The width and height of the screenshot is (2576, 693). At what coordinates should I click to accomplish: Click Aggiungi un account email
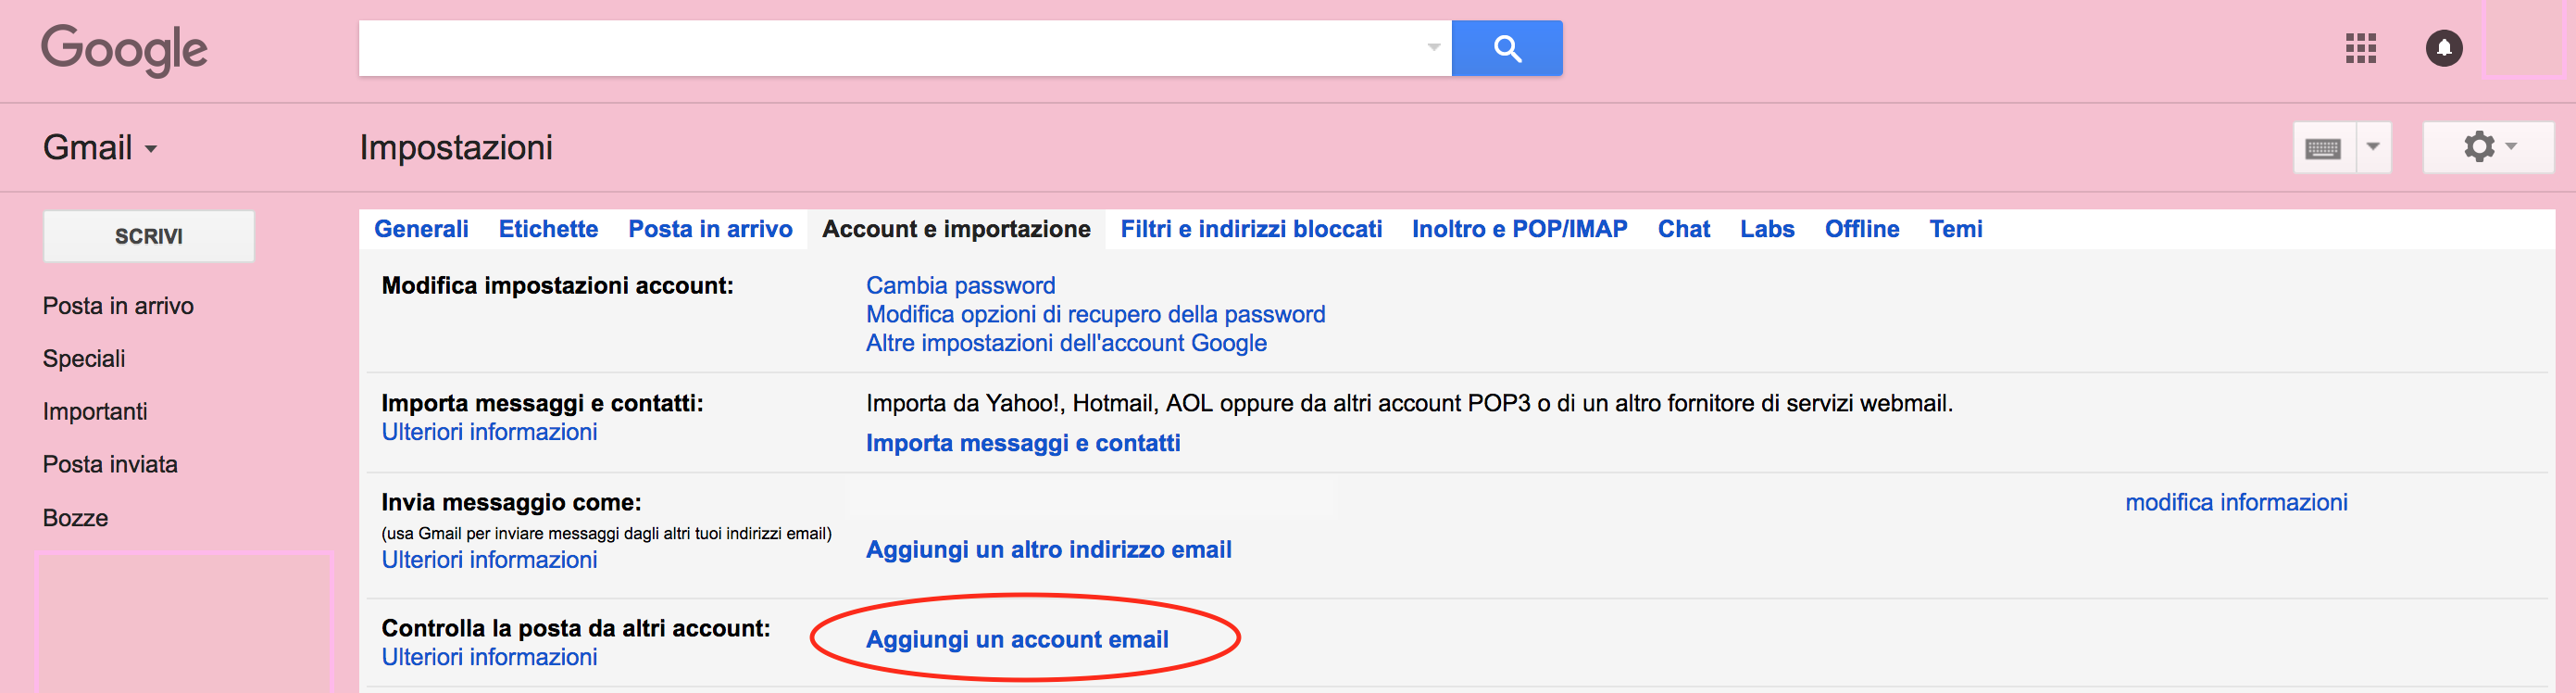[1016, 639]
